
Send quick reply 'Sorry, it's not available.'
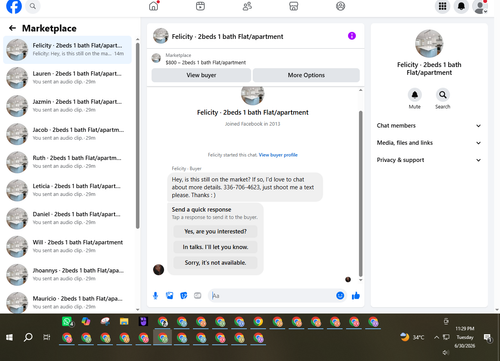215,263
